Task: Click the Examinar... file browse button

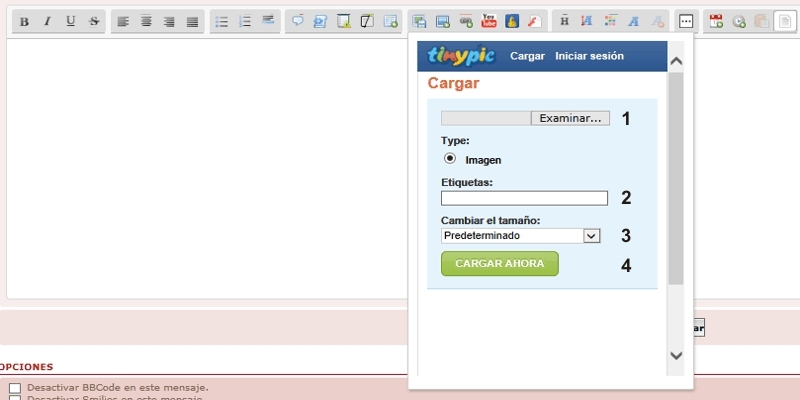Action: [570, 118]
